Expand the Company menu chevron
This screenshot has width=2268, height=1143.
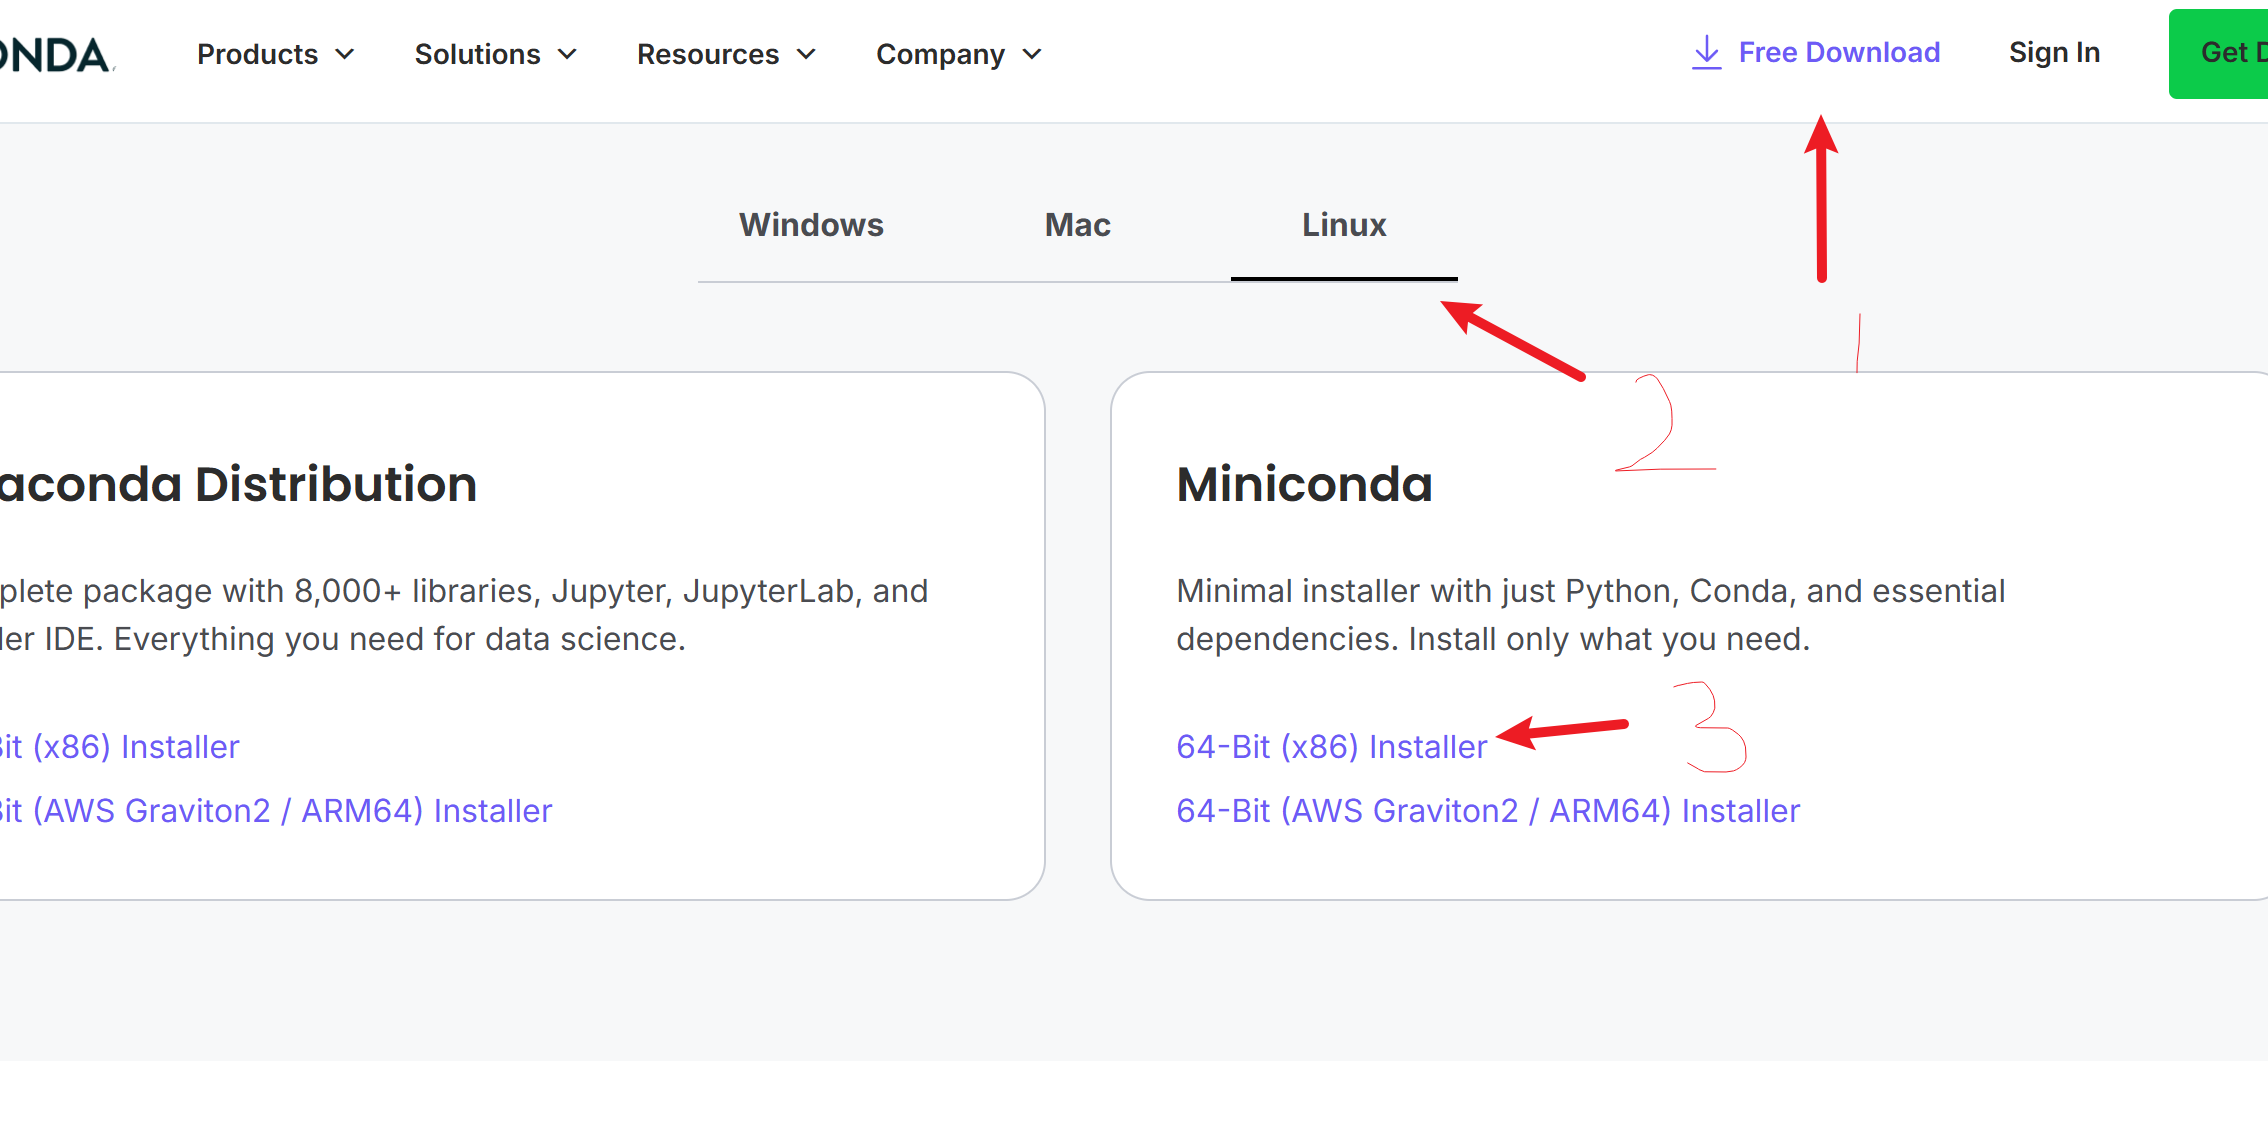[1032, 54]
